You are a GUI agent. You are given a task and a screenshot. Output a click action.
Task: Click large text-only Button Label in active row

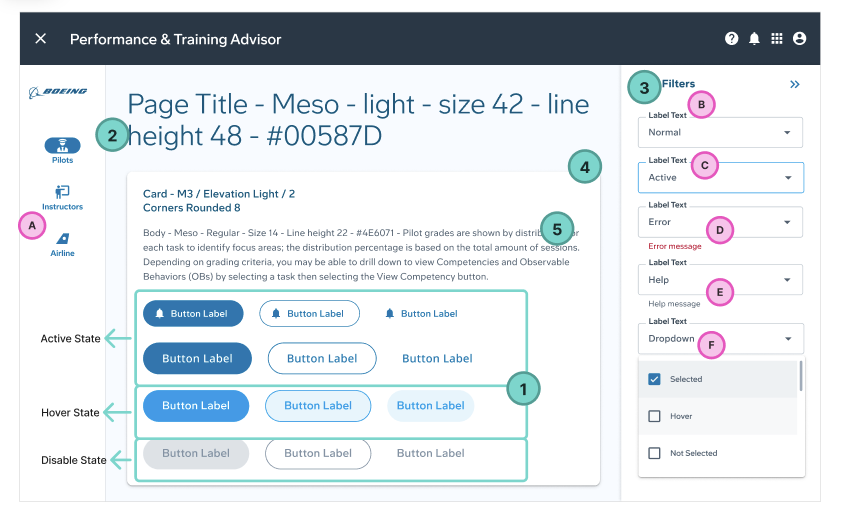coord(437,358)
